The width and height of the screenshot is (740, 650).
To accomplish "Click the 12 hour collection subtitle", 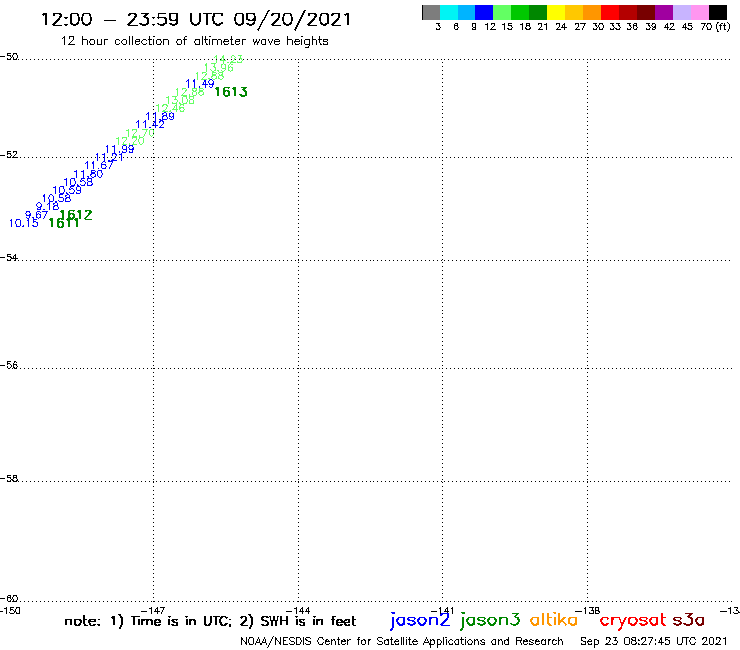I will (x=194, y=42).
